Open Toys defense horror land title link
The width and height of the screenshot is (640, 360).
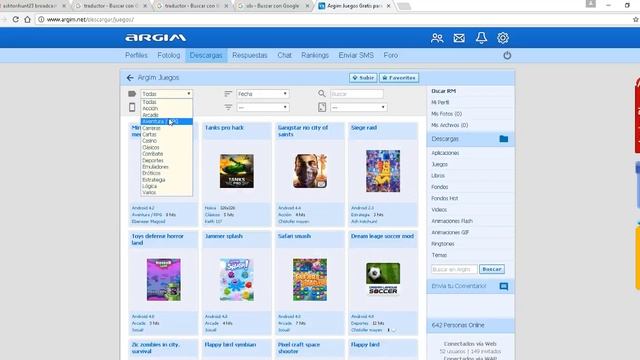tap(158, 239)
